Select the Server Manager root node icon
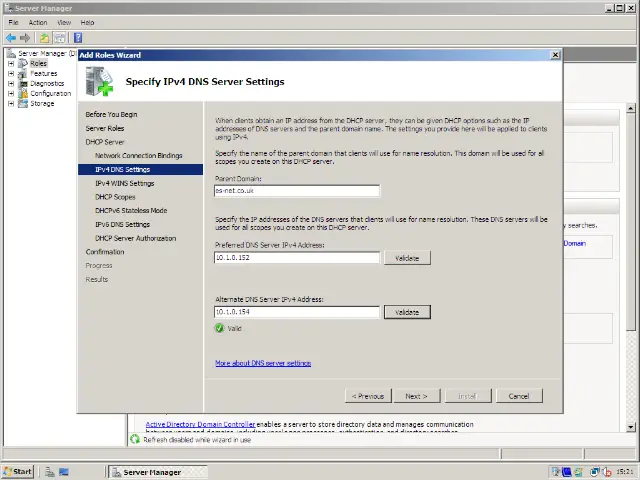Screen dimensions: 640x480 point(11,53)
